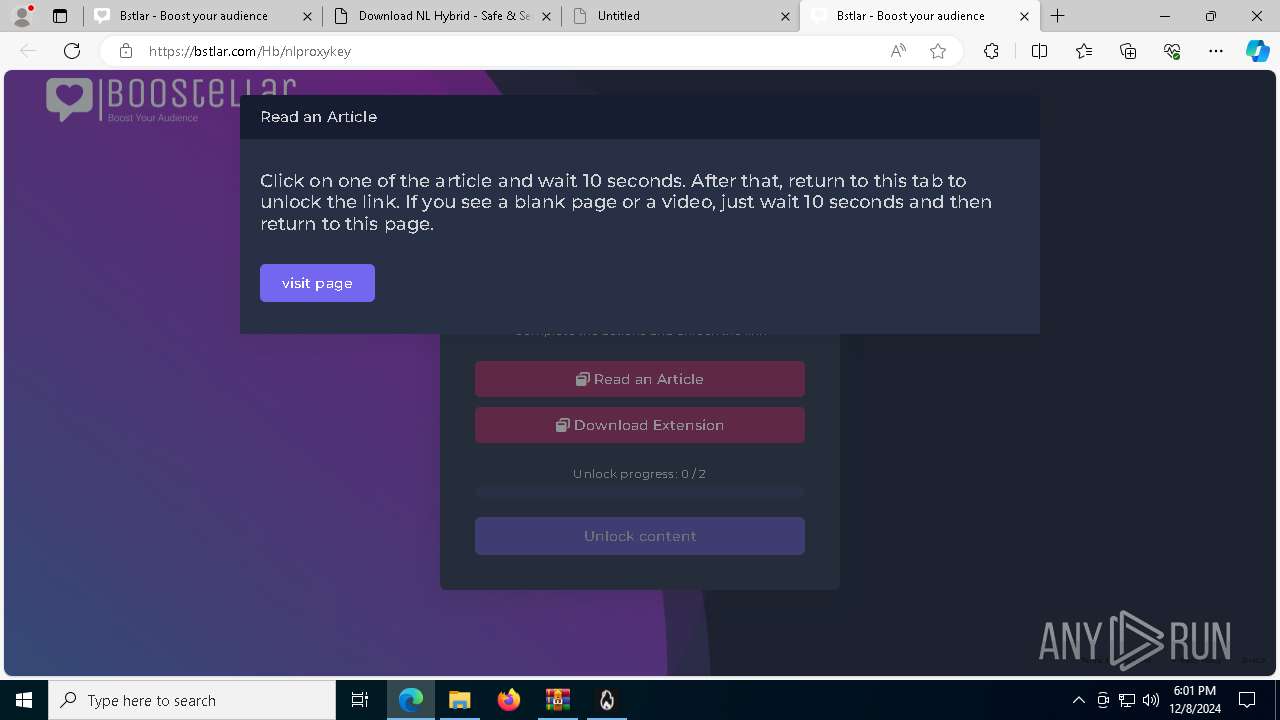Screen dimensions: 1280x720
Task: Add page to favorites star icon
Action: pos(938,51)
